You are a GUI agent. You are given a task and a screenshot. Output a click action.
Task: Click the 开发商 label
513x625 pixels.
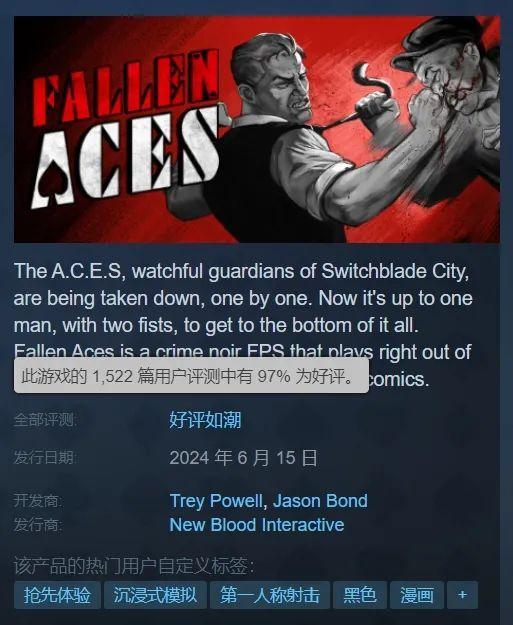[38, 501]
